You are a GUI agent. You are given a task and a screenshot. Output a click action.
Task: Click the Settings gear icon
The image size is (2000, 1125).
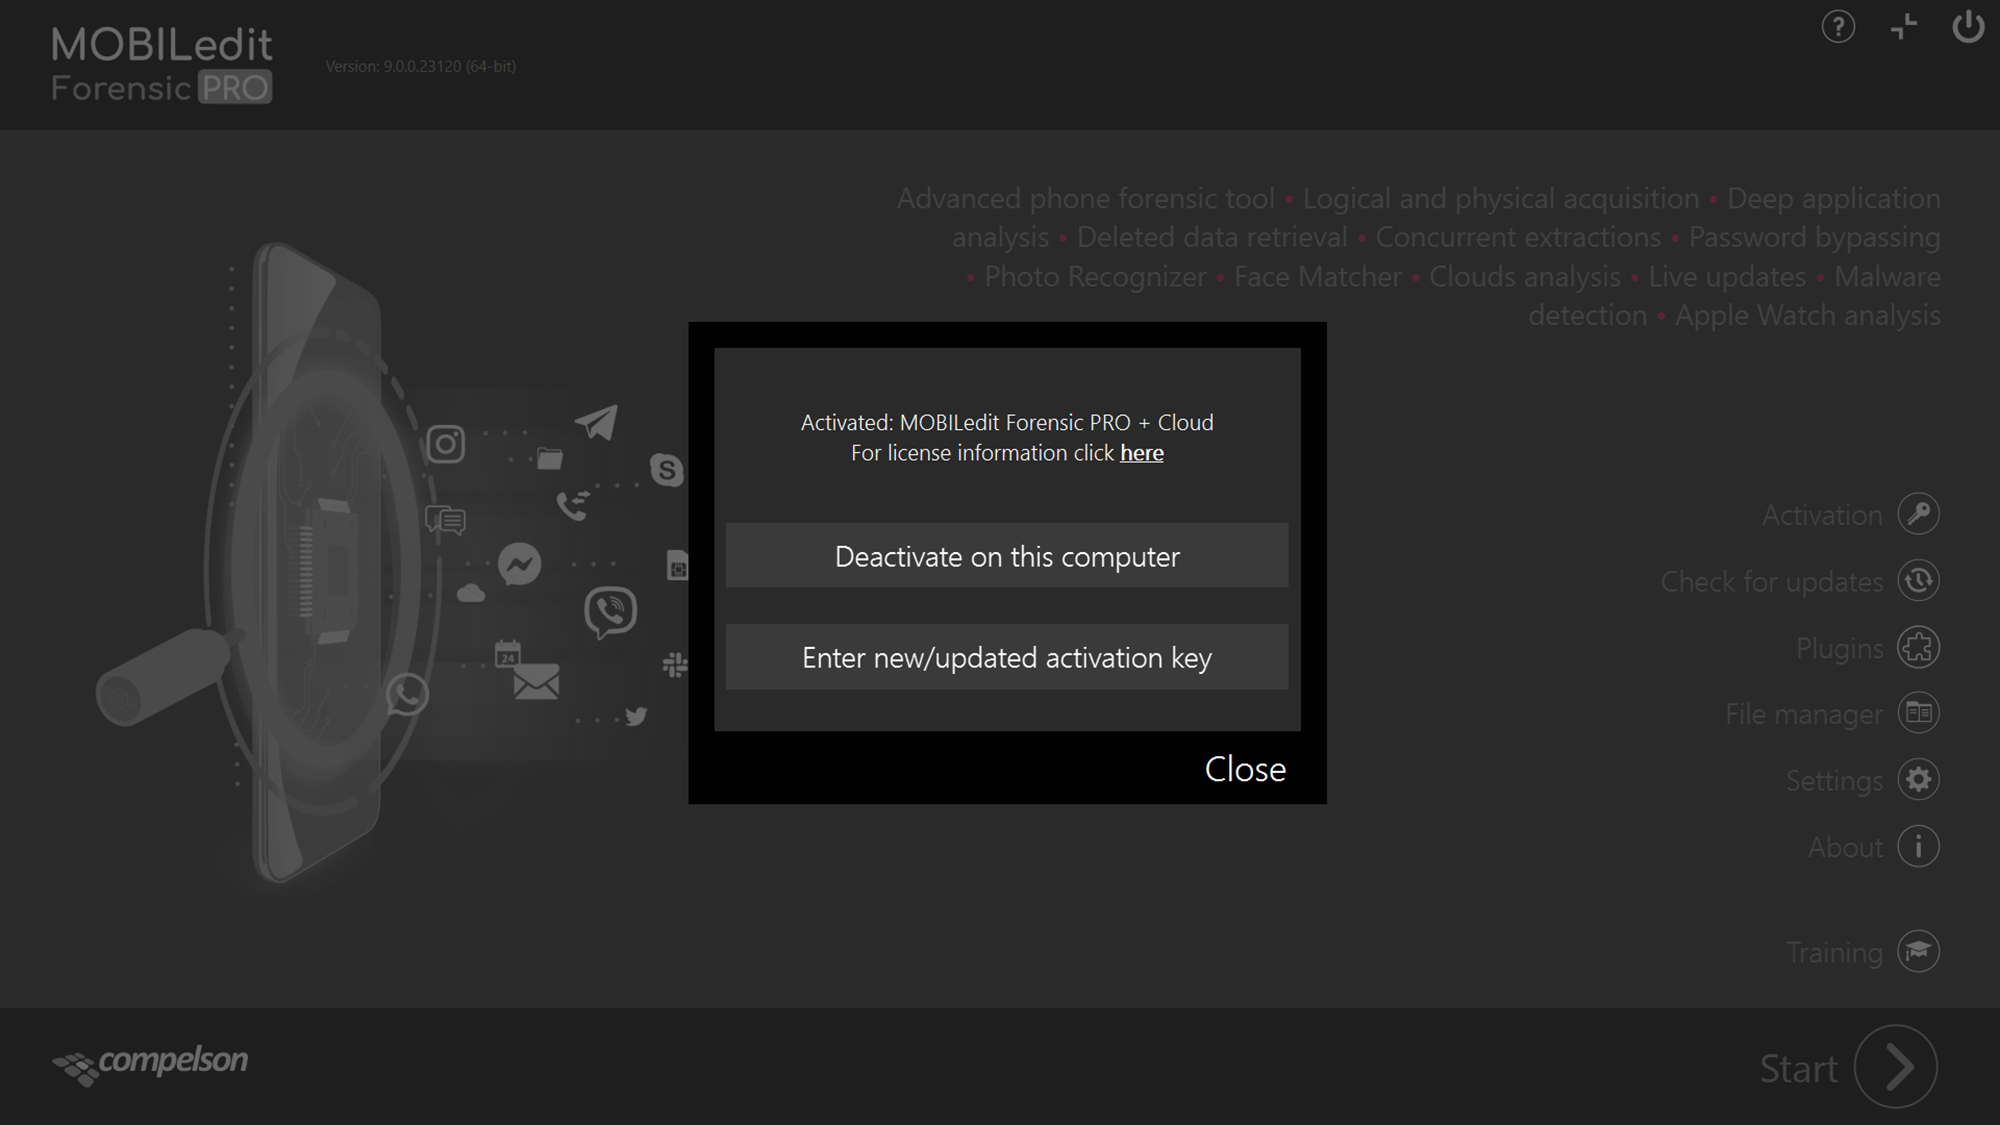pos(1918,780)
